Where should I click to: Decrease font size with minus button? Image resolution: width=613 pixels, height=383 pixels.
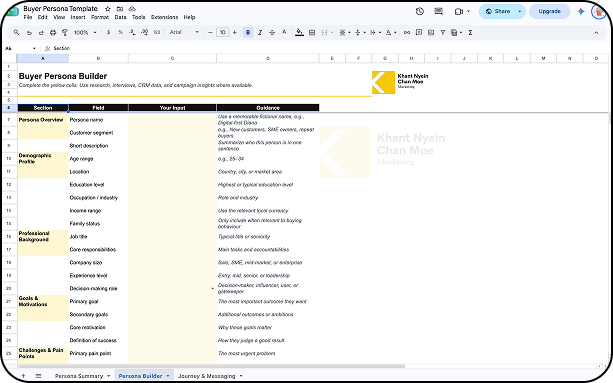tap(210, 32)
